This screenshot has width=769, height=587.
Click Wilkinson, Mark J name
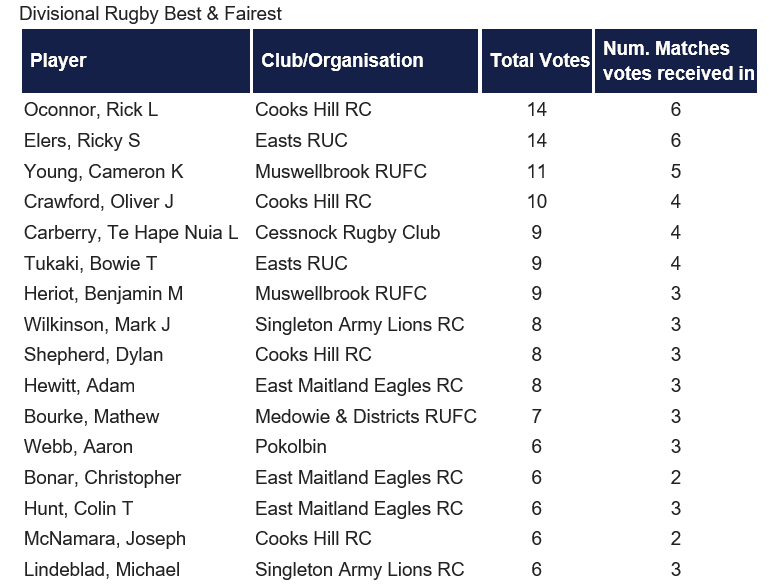tap(97, 325)
